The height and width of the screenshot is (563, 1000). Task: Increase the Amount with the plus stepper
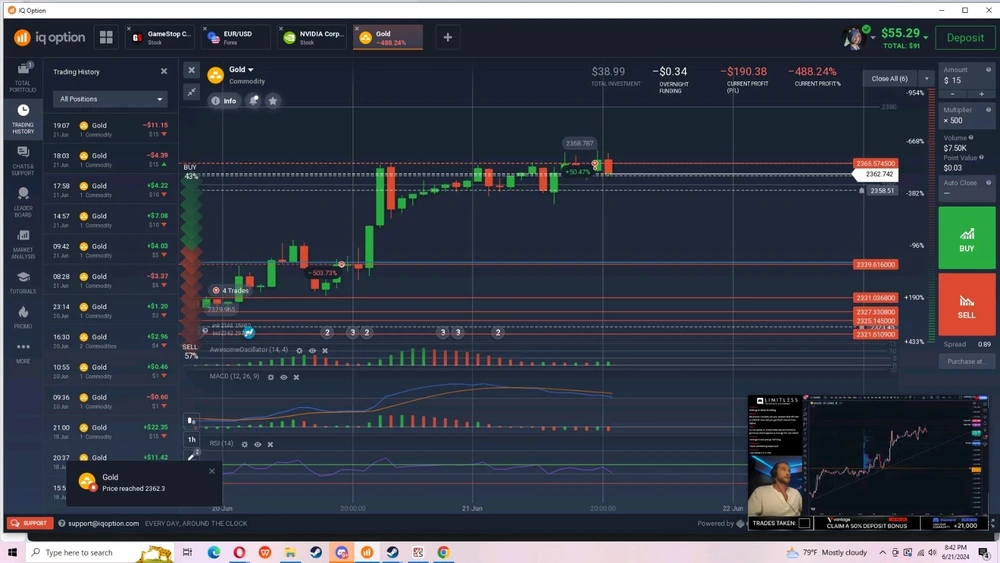pyautogui.click(x=982, y=94)
